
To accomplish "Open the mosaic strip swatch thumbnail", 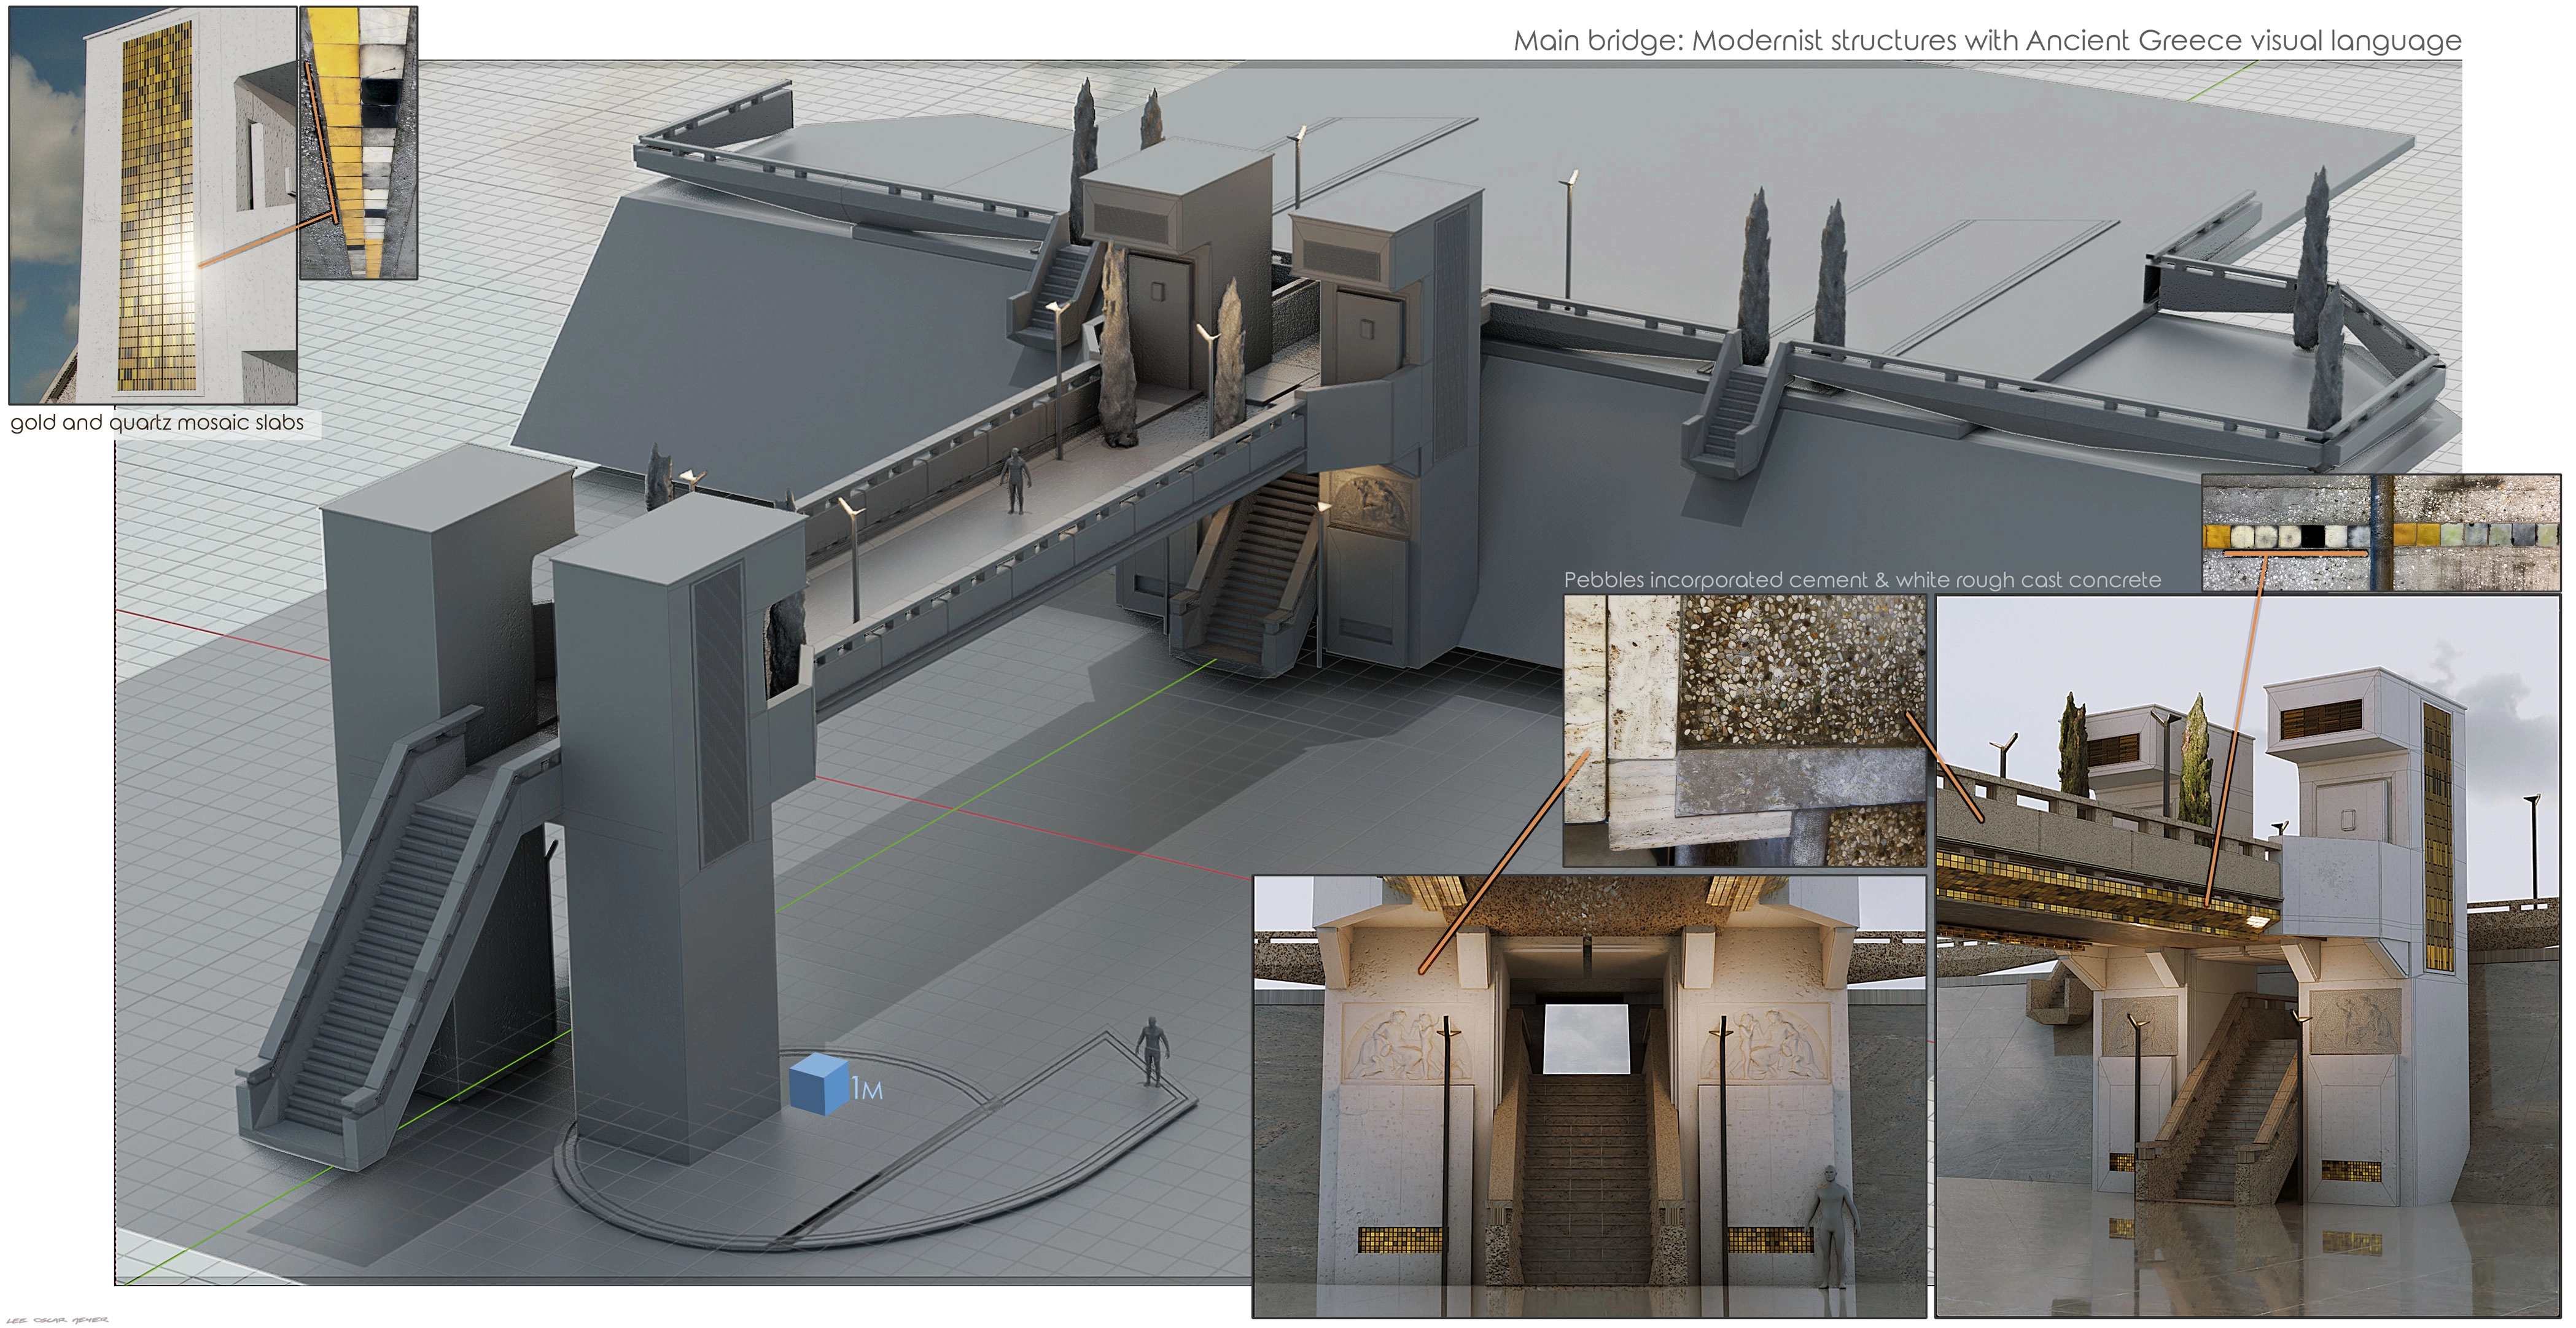I will (x=2380, y=533).
